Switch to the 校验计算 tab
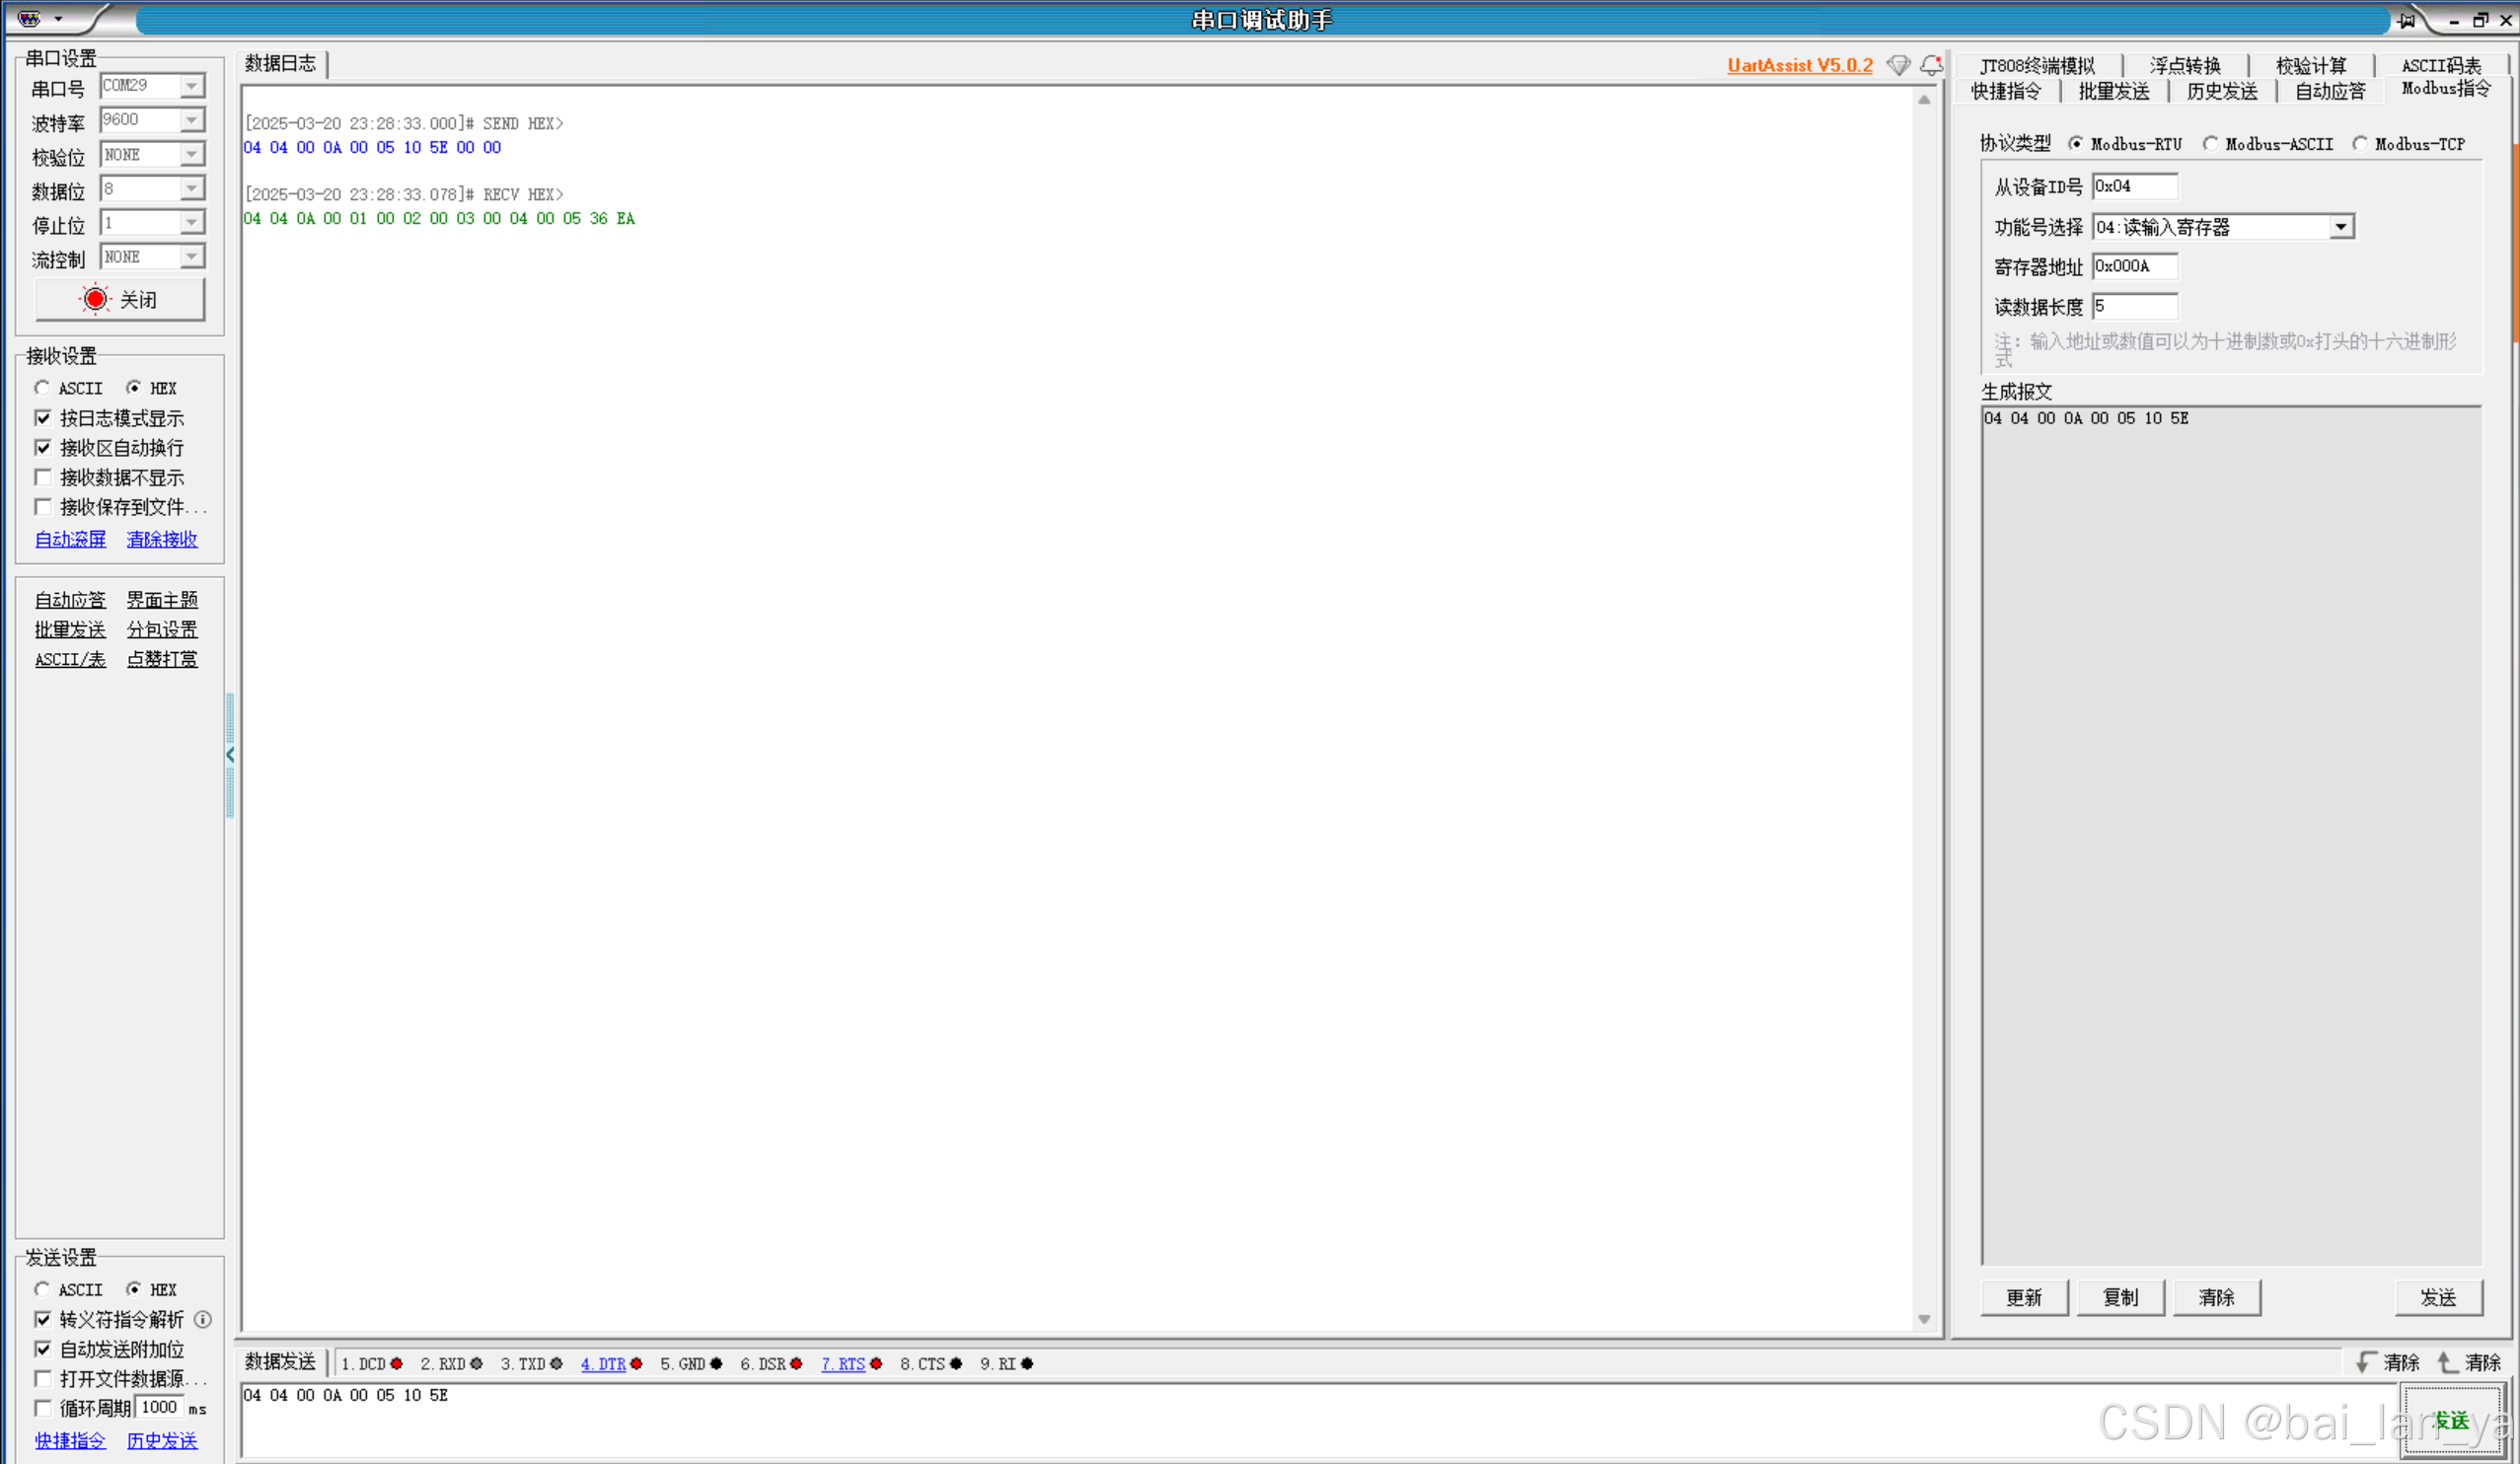2520x1464 pixels. (2310, 66)
